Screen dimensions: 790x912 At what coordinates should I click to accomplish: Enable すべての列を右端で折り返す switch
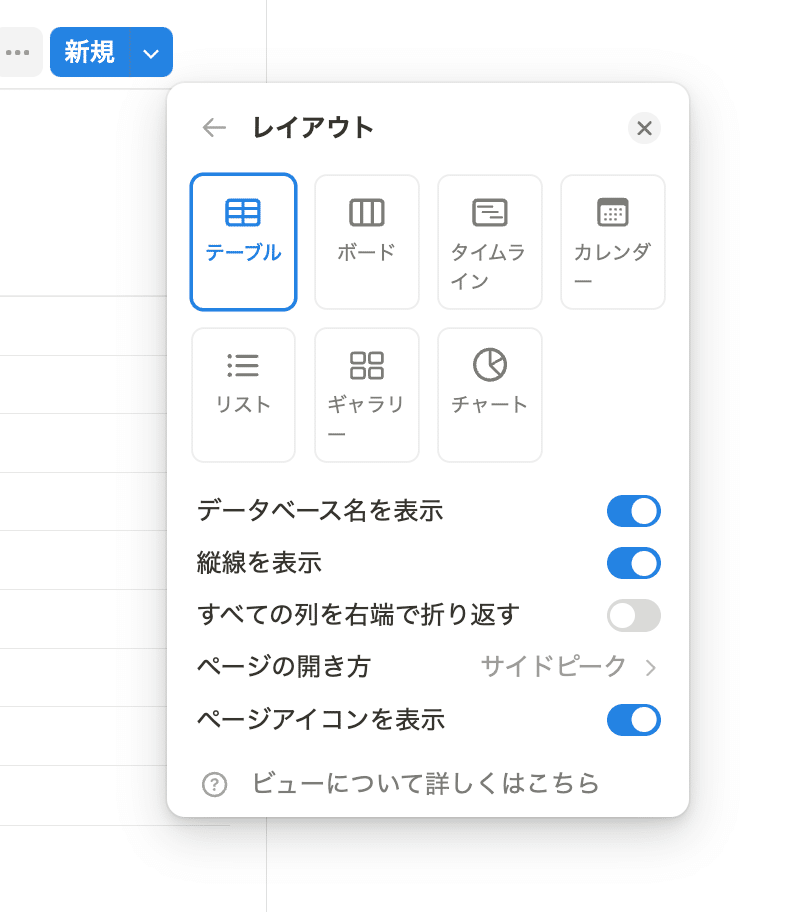[x=634, y=615]
